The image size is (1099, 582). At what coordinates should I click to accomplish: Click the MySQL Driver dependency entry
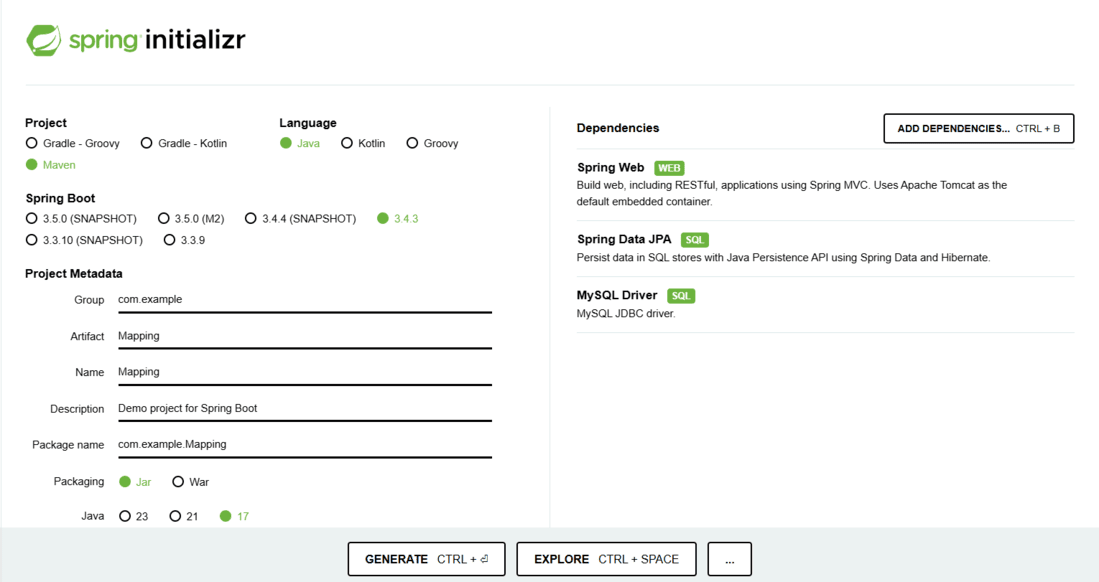(x=825, y=304)
